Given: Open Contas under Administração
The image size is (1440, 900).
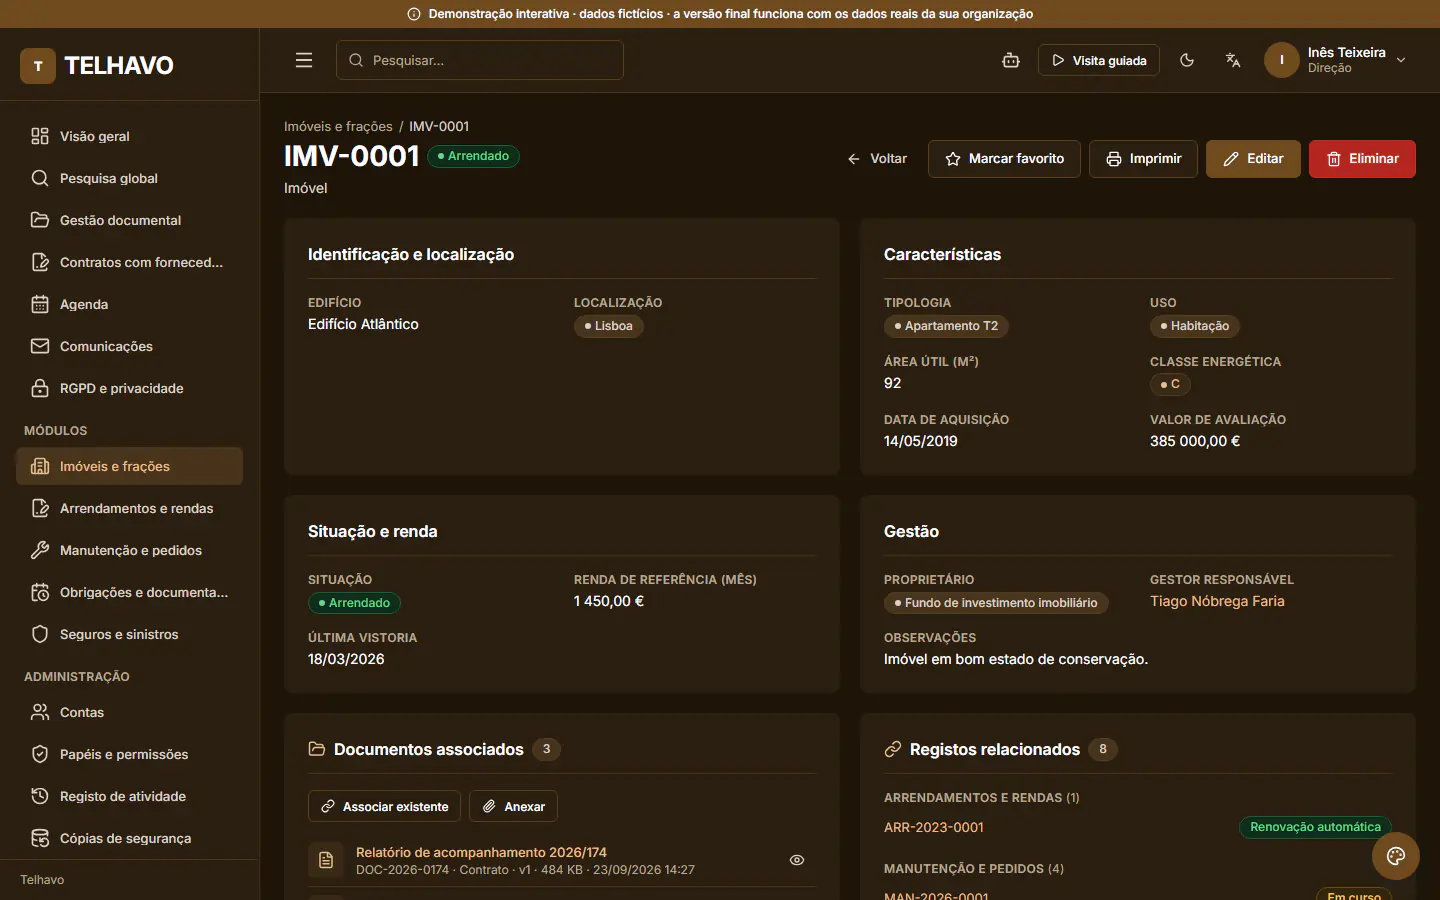Looking at the screenshot, I should (x=130, y=712).
